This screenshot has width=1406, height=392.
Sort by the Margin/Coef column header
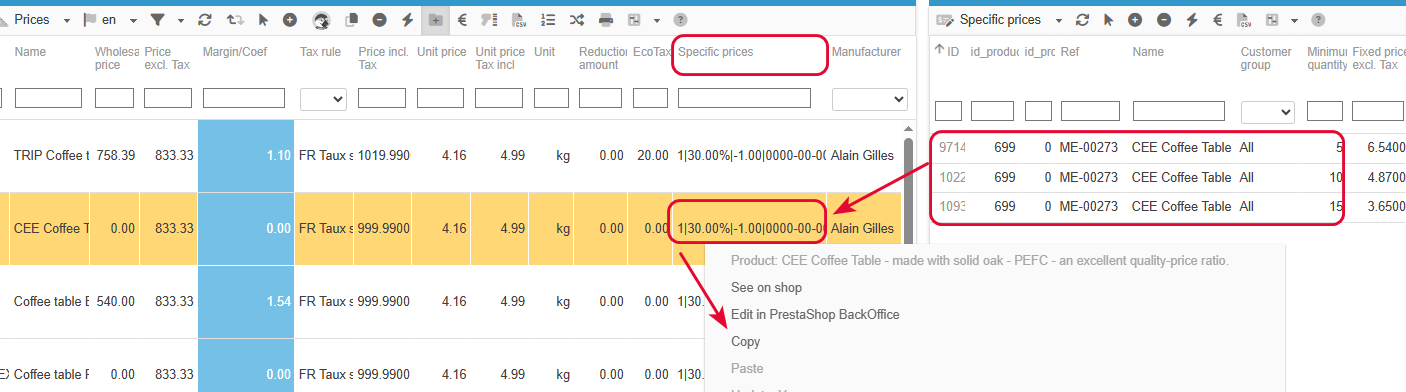[234, 52]
